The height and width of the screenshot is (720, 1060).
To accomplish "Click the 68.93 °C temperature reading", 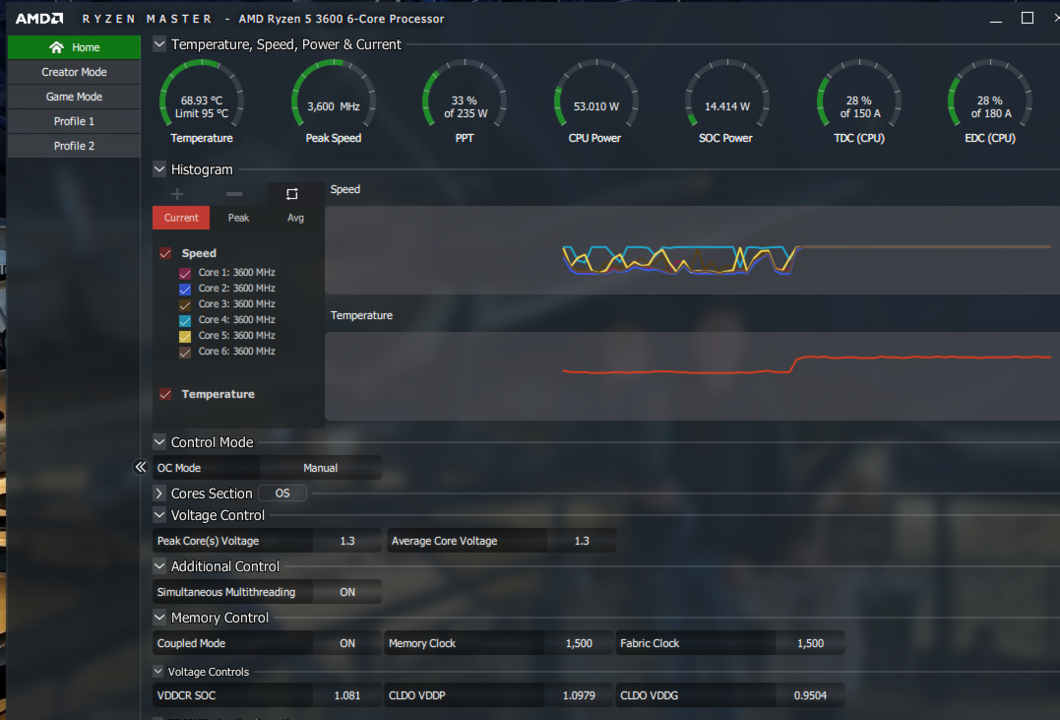I will [x=201, y=100].
